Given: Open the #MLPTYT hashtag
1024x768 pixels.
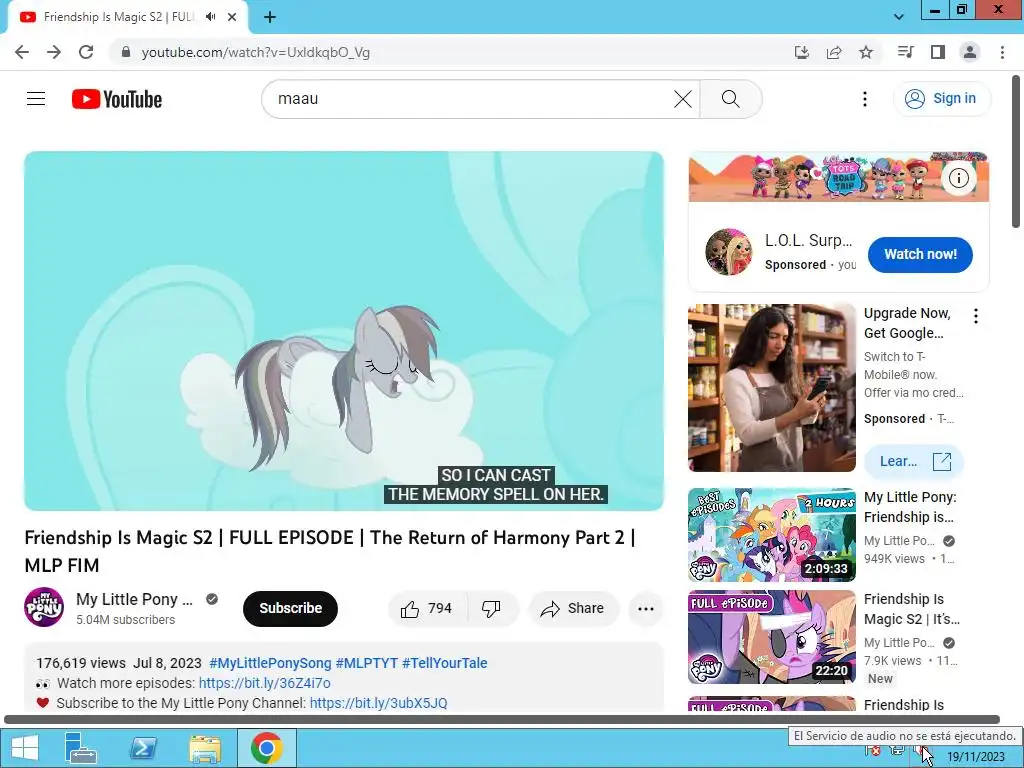Looking at the screenshot, I should point(366,663).
